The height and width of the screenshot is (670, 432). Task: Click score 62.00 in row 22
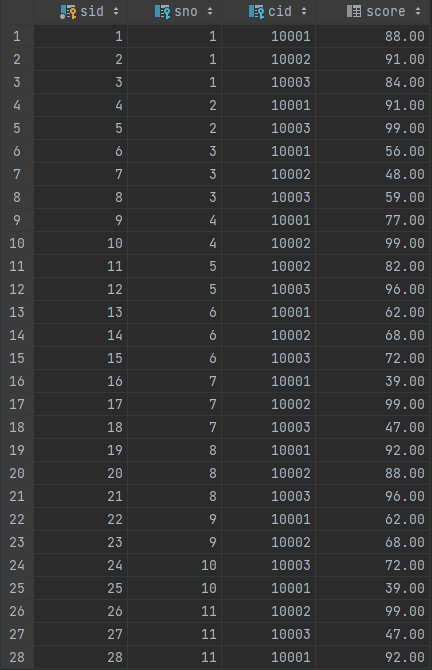tap(373, 519)
